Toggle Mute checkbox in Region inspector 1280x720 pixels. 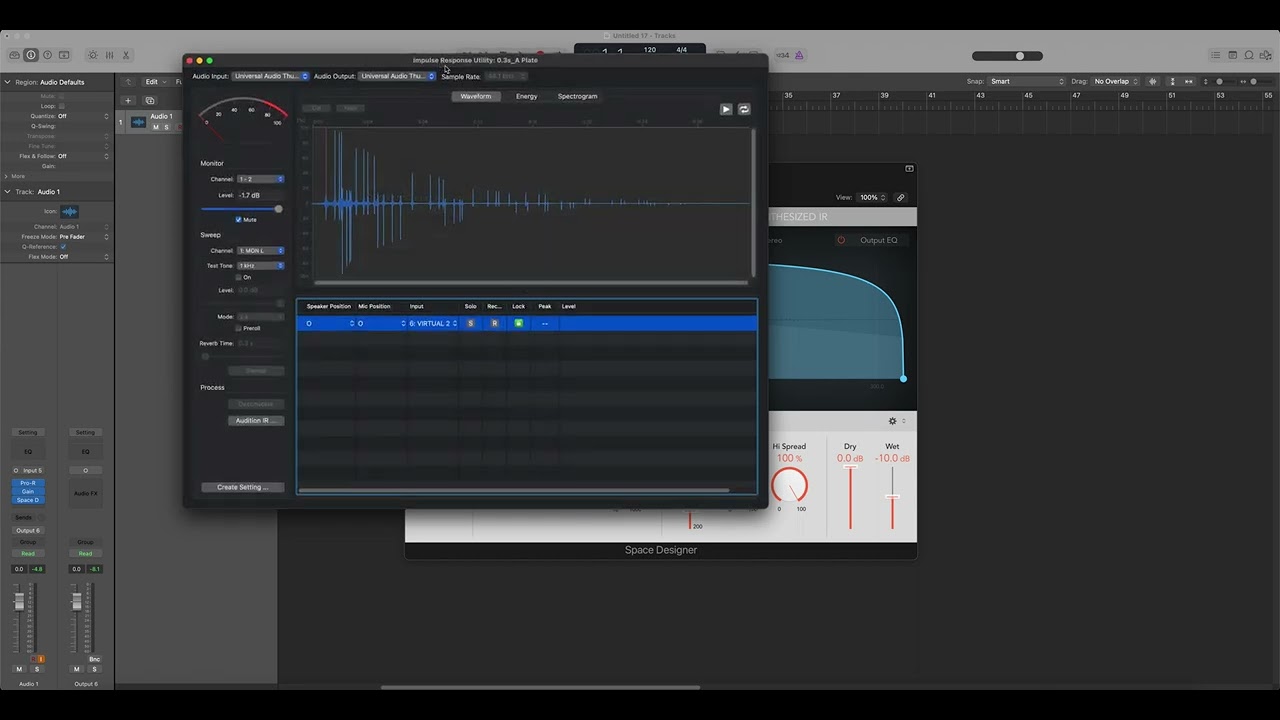point(61,96)
